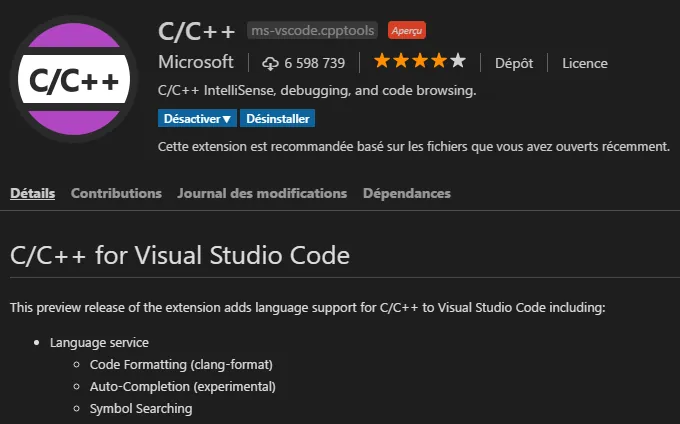Click the install count 6 598 739
680x424 pixels.
pyautogui.click(x=314, y=63)
